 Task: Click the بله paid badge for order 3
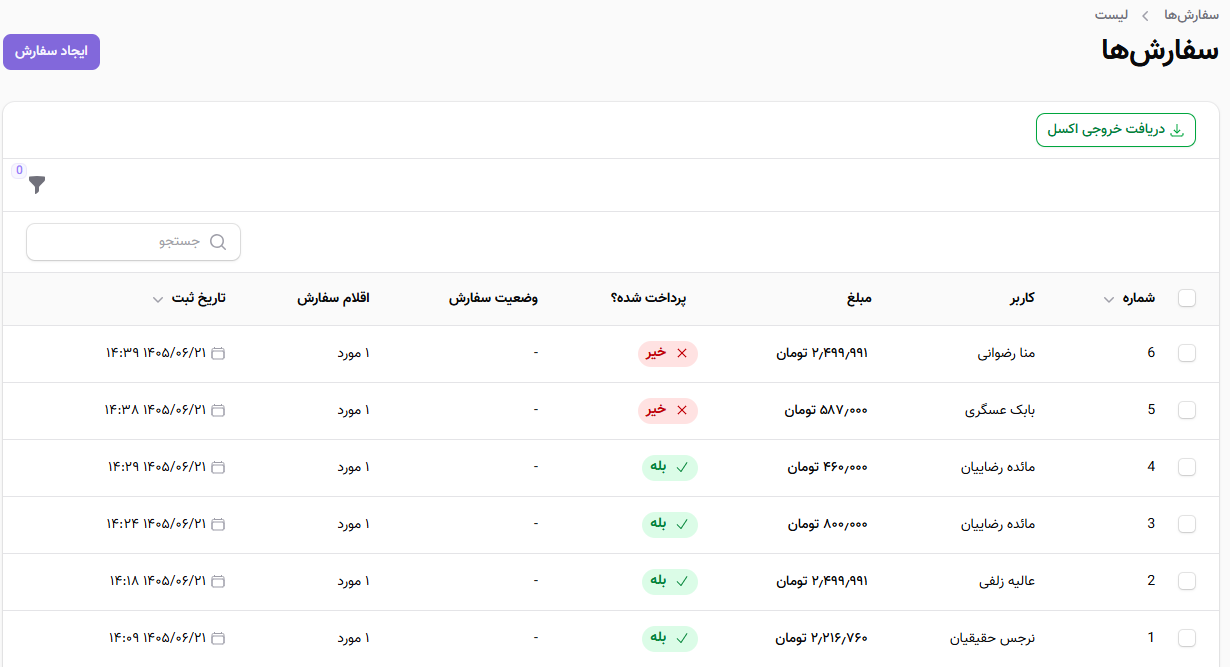[x=670, y=524]
